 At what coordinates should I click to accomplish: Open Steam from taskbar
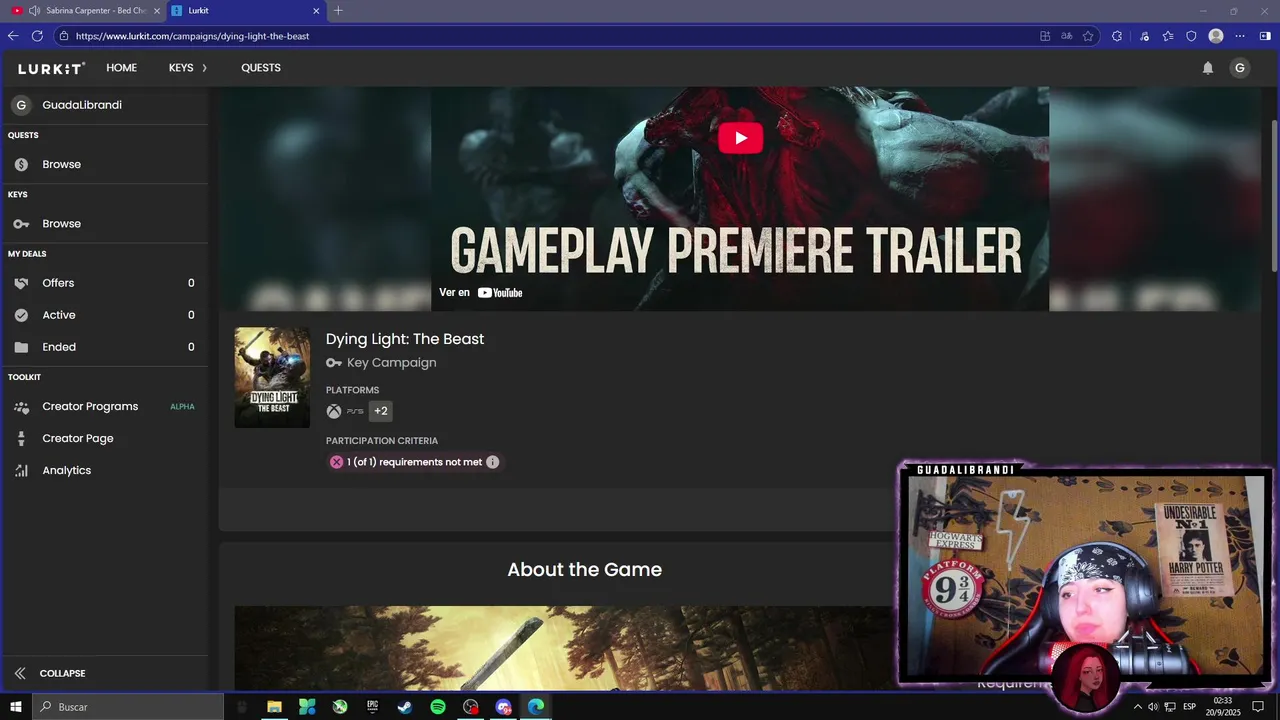click(x=405, y=707)
